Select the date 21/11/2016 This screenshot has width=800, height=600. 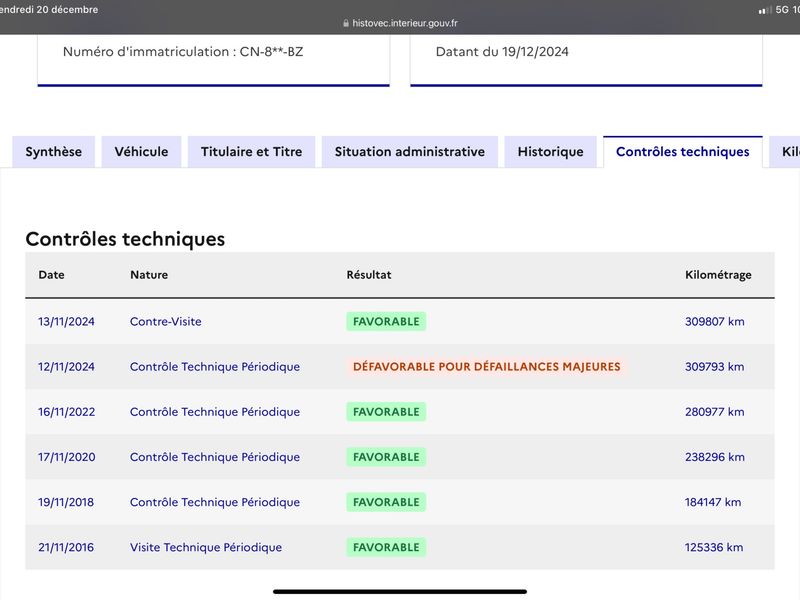coord(66,547)
